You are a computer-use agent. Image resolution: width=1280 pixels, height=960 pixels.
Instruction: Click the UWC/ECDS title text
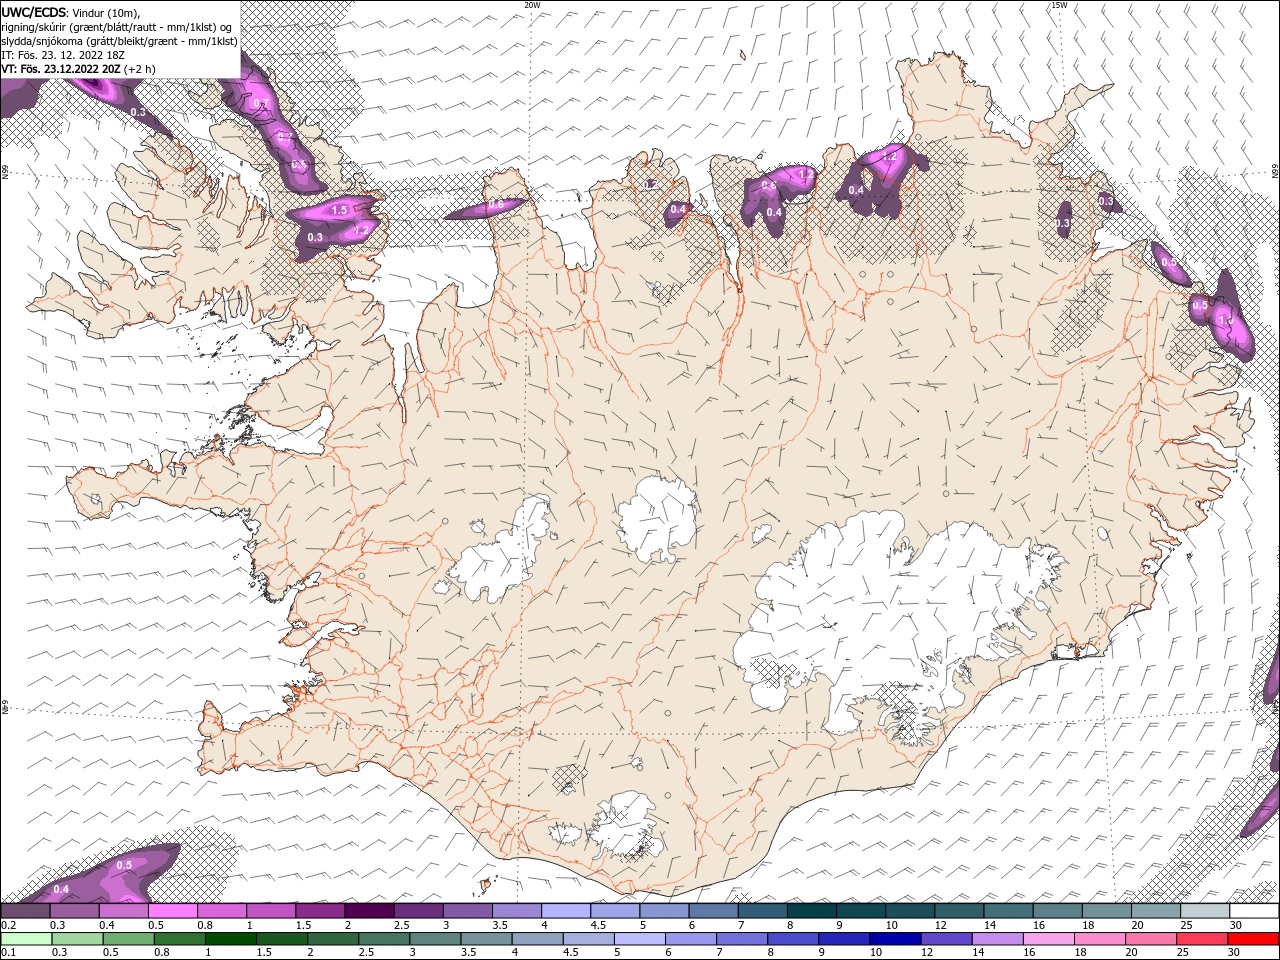tap(34, 12)
